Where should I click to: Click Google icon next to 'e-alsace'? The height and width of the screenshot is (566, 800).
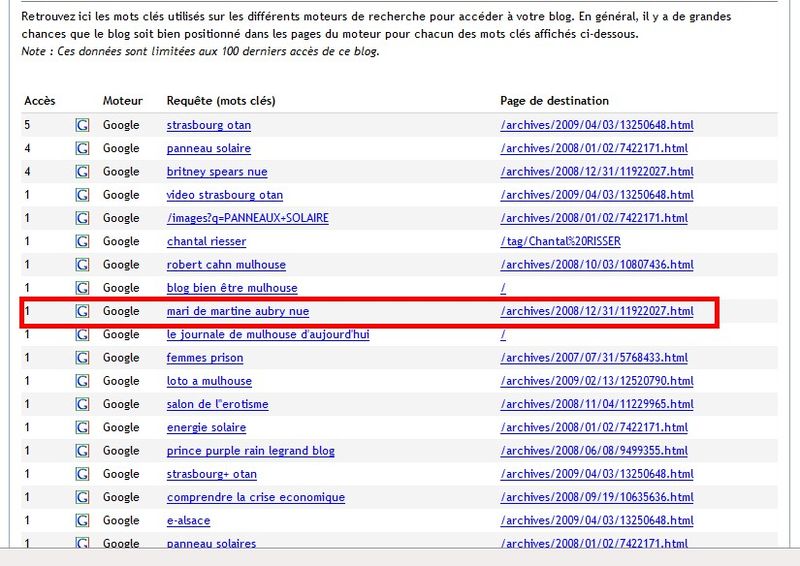click(82, 521)
